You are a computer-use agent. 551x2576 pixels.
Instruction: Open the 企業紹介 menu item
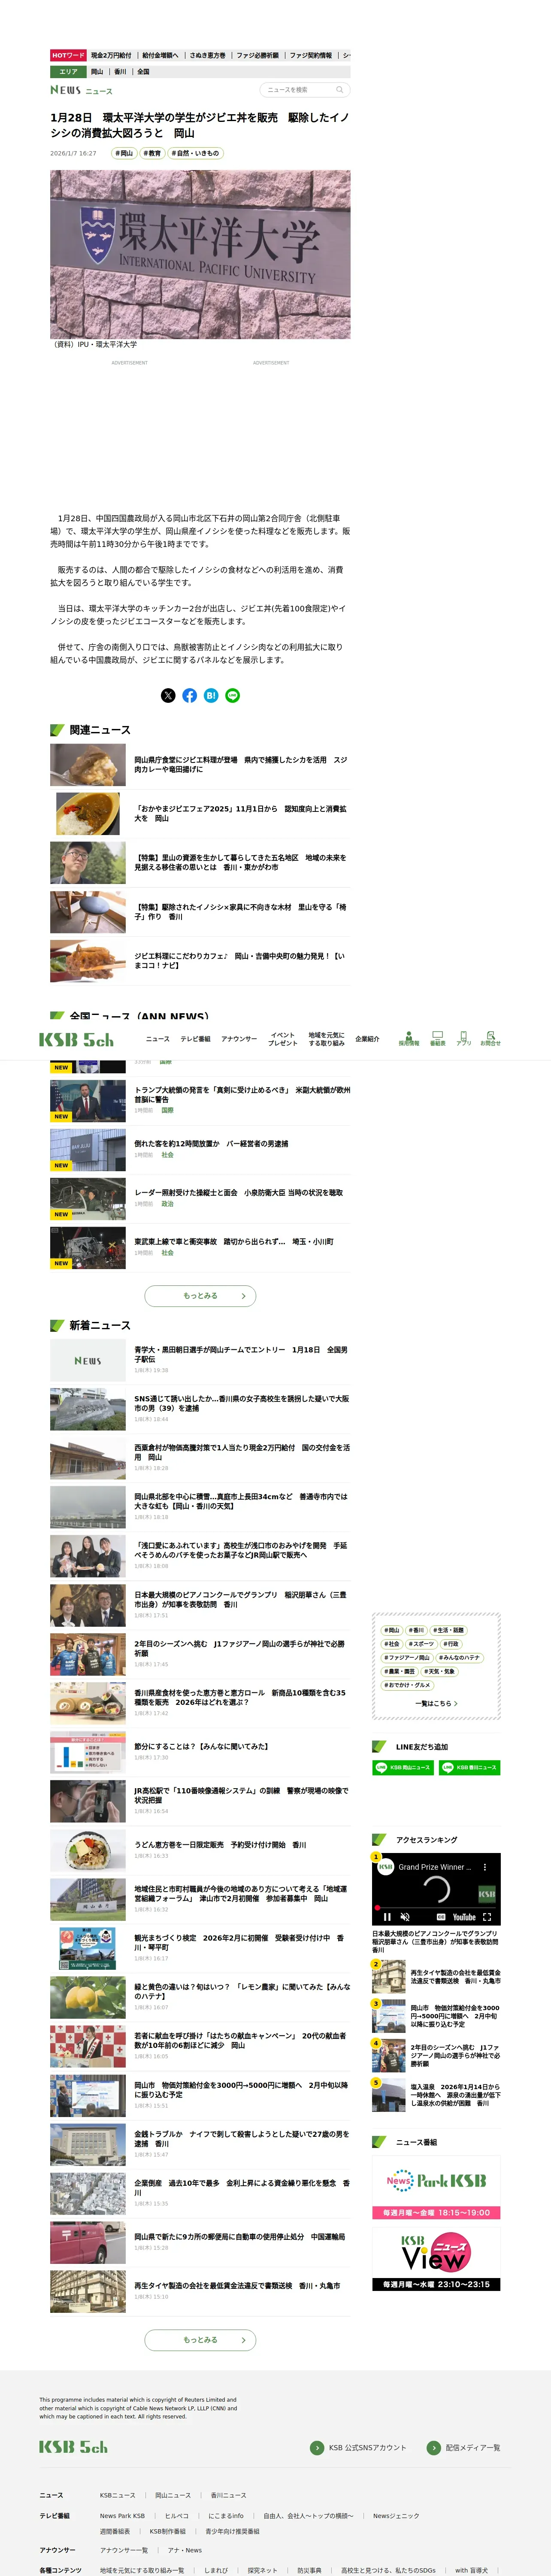tap(367, 1039)
